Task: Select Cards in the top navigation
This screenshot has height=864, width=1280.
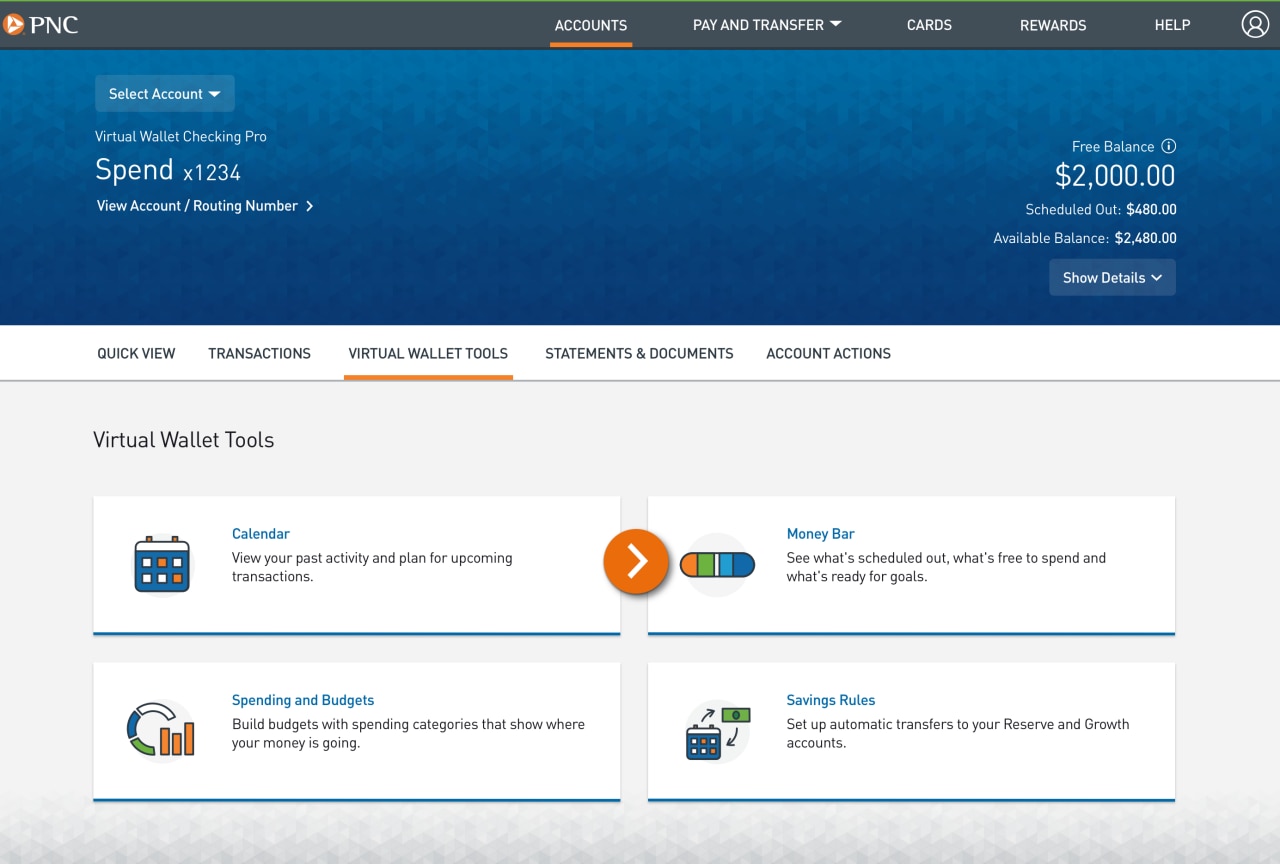Action: (929, 25)
